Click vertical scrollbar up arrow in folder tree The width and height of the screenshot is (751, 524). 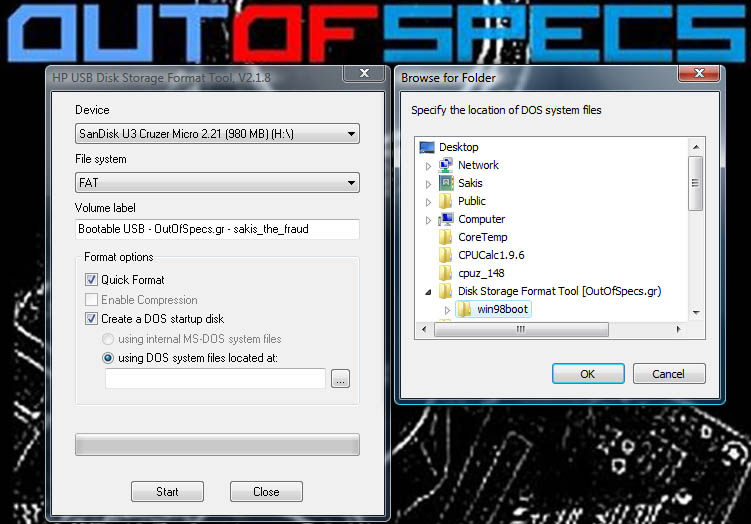click(x=696, y=147)
